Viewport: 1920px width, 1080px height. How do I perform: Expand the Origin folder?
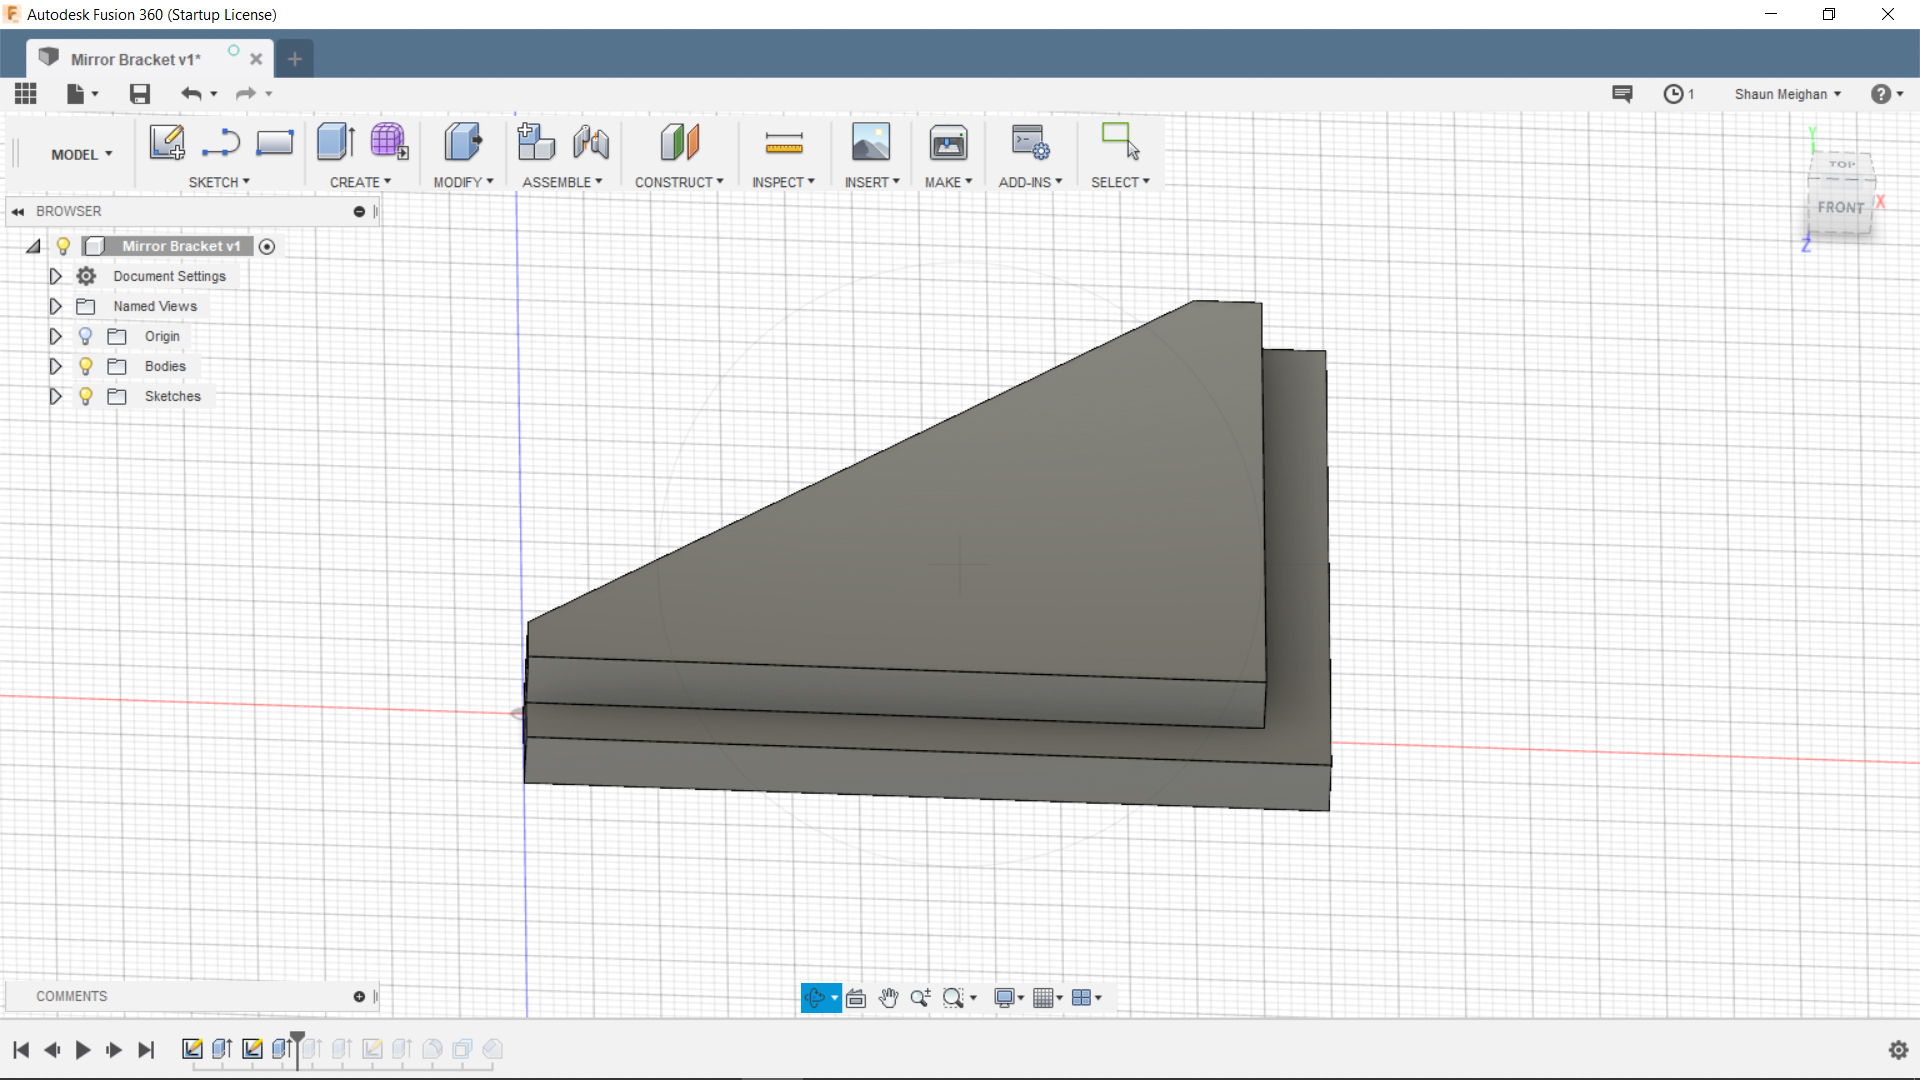tap(53, 335)
